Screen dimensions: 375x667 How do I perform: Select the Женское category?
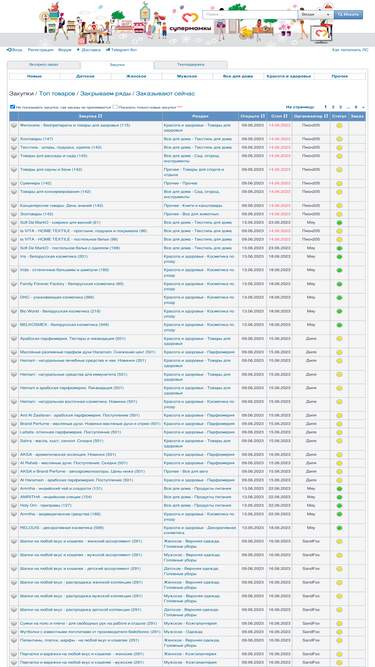coord(136,76)
